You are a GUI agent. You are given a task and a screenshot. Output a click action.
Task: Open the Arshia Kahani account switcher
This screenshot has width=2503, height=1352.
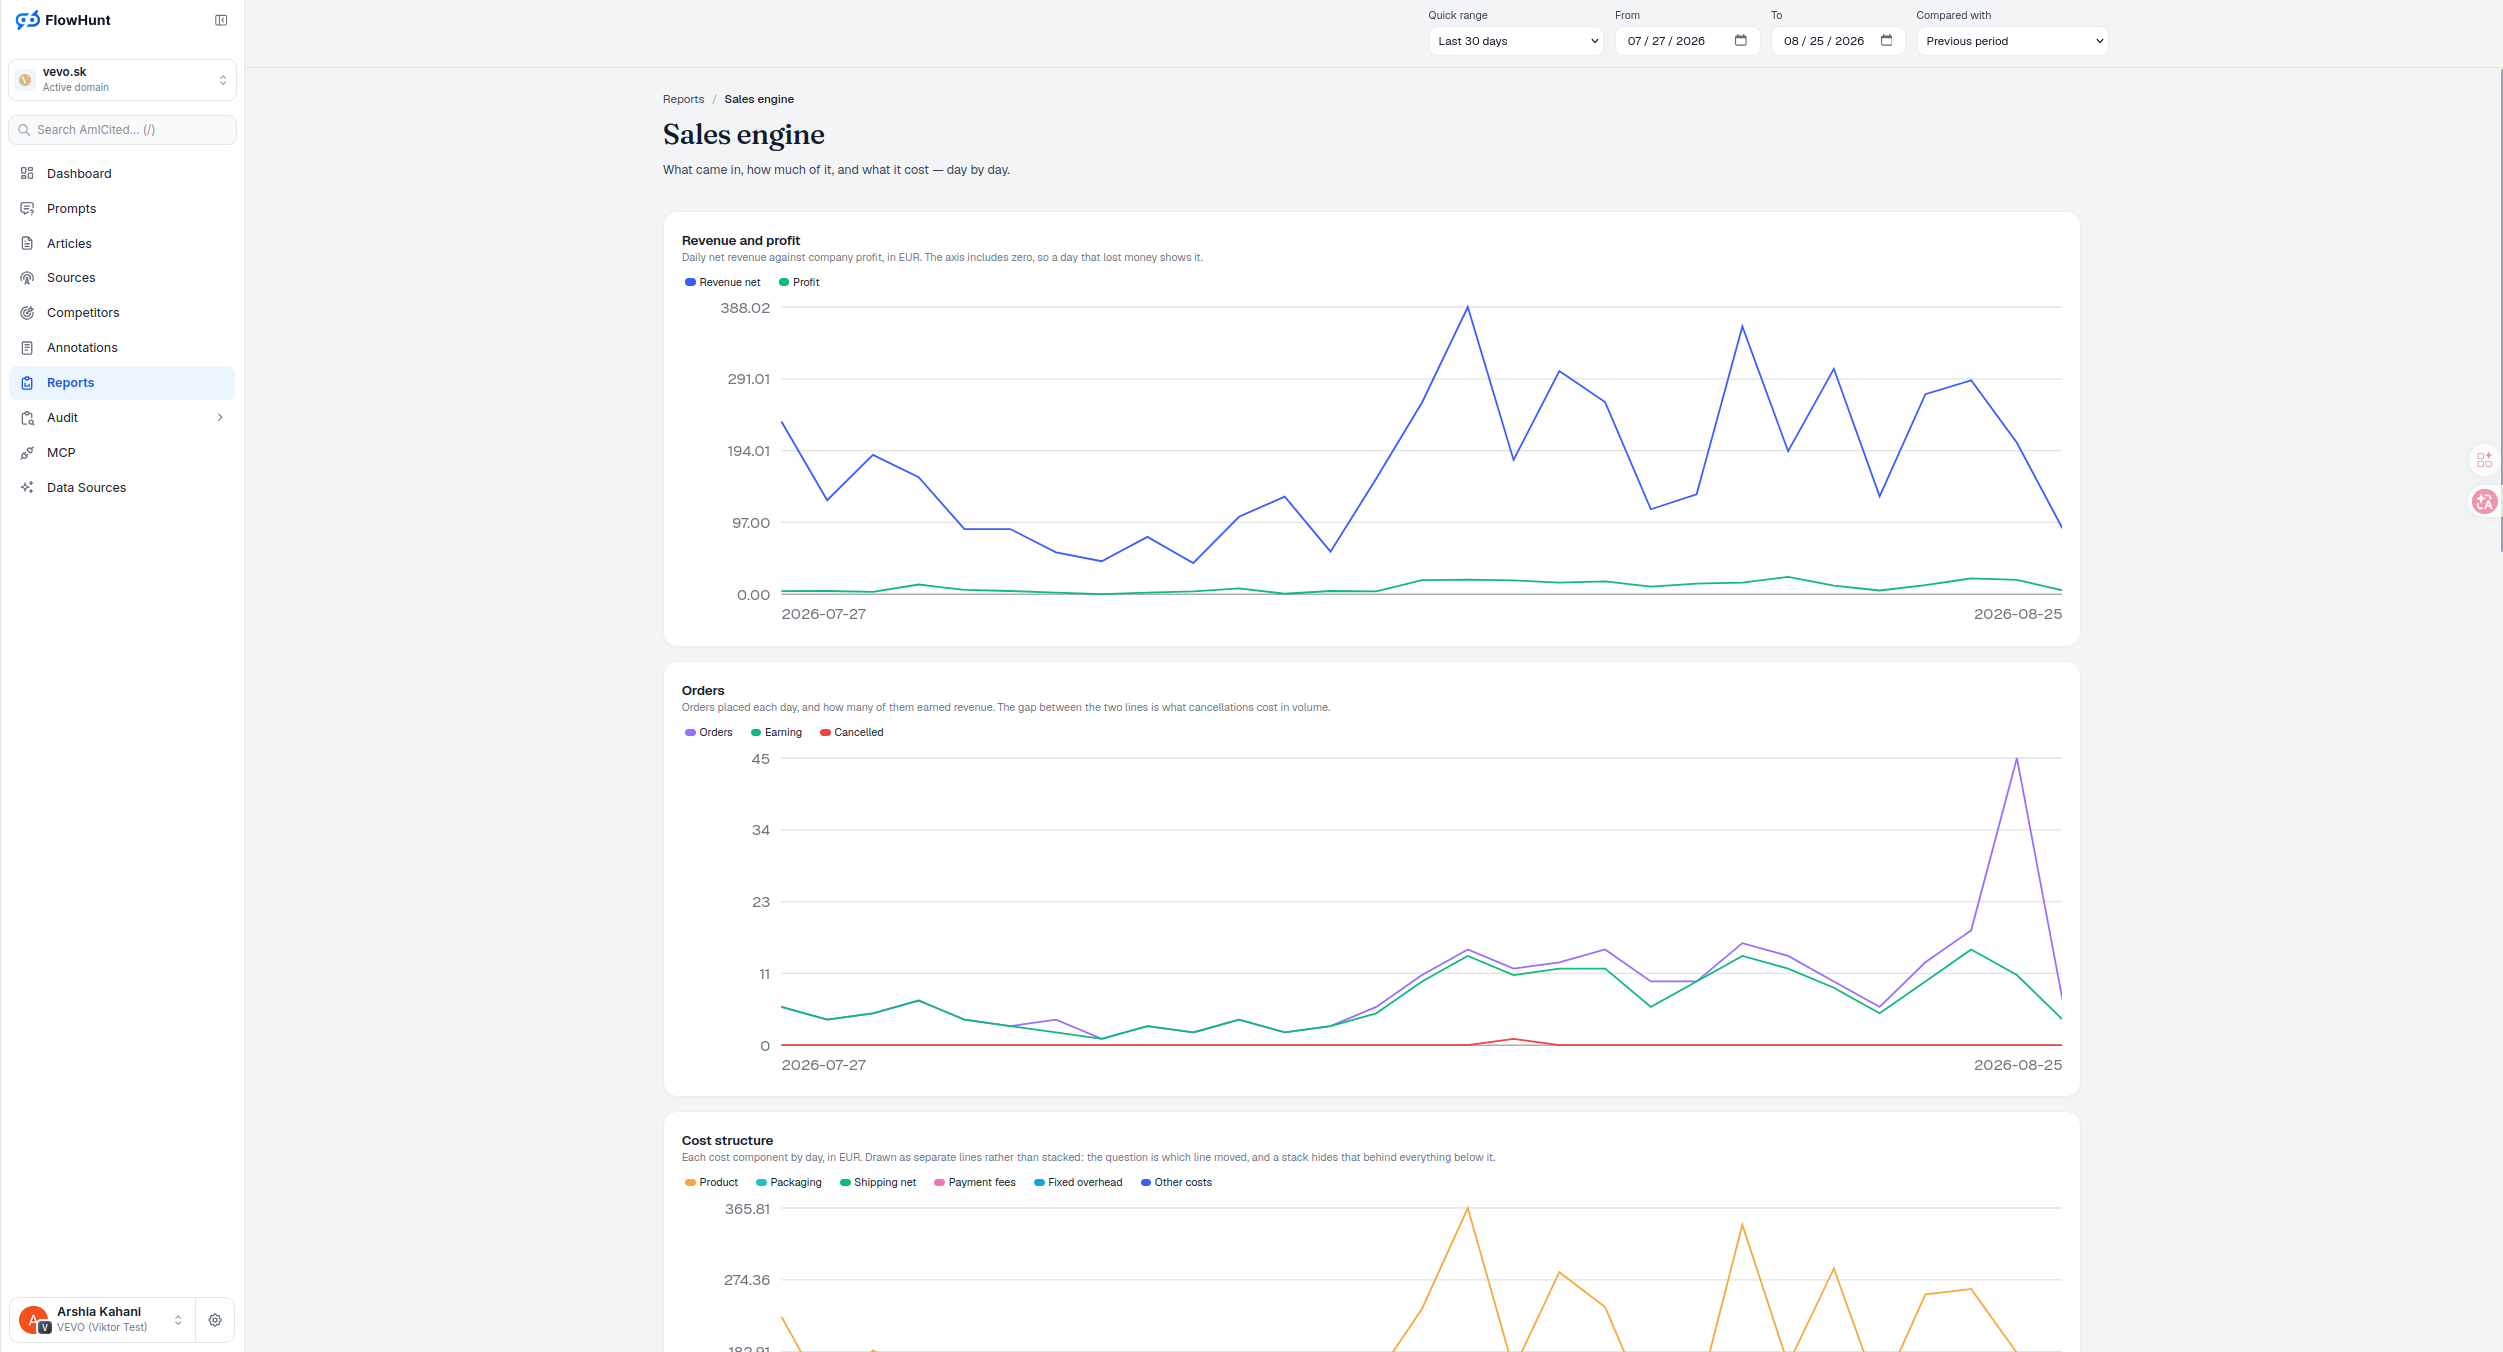click(102, 1320)
